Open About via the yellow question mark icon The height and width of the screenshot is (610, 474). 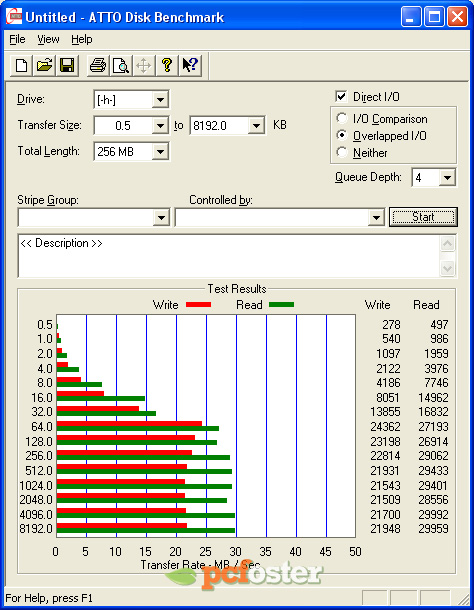pyautogui.click(x=167, y=65)
